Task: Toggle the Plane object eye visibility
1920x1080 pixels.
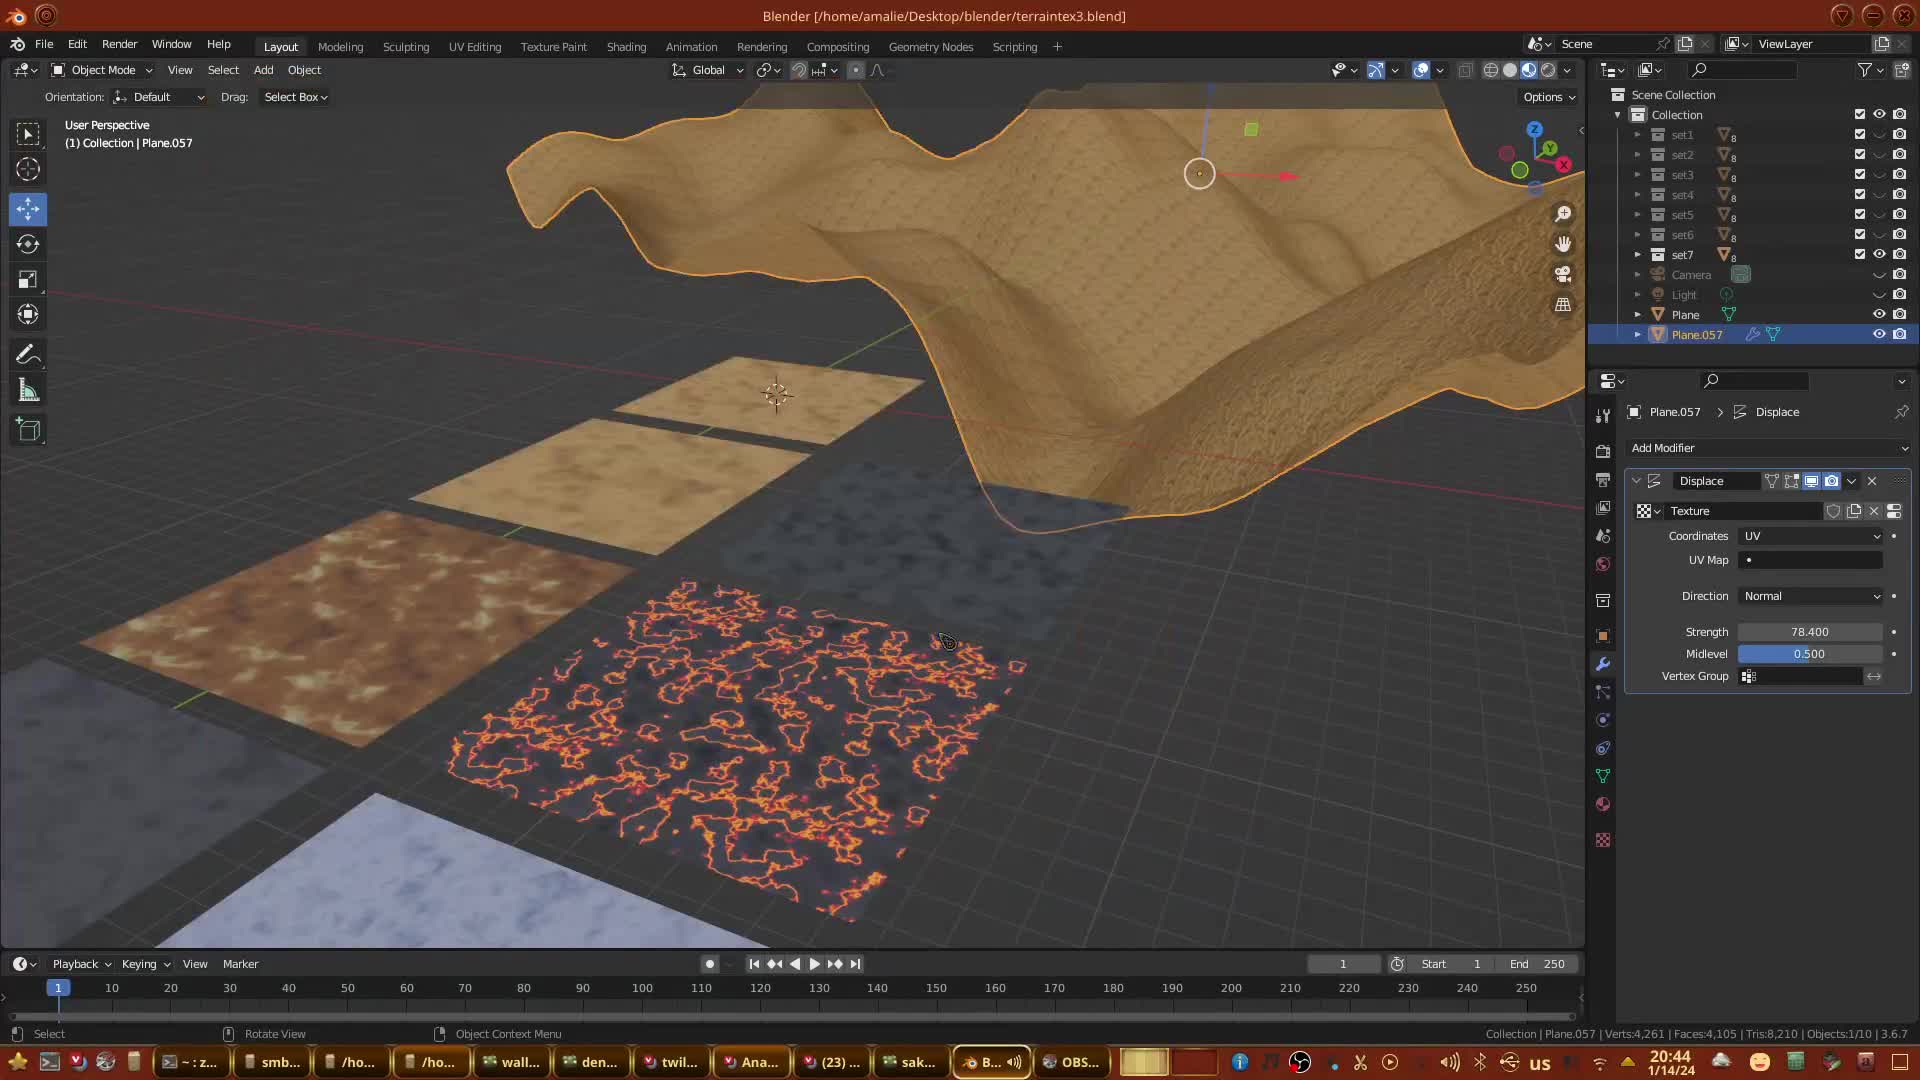Action: tap(1879, 314)
